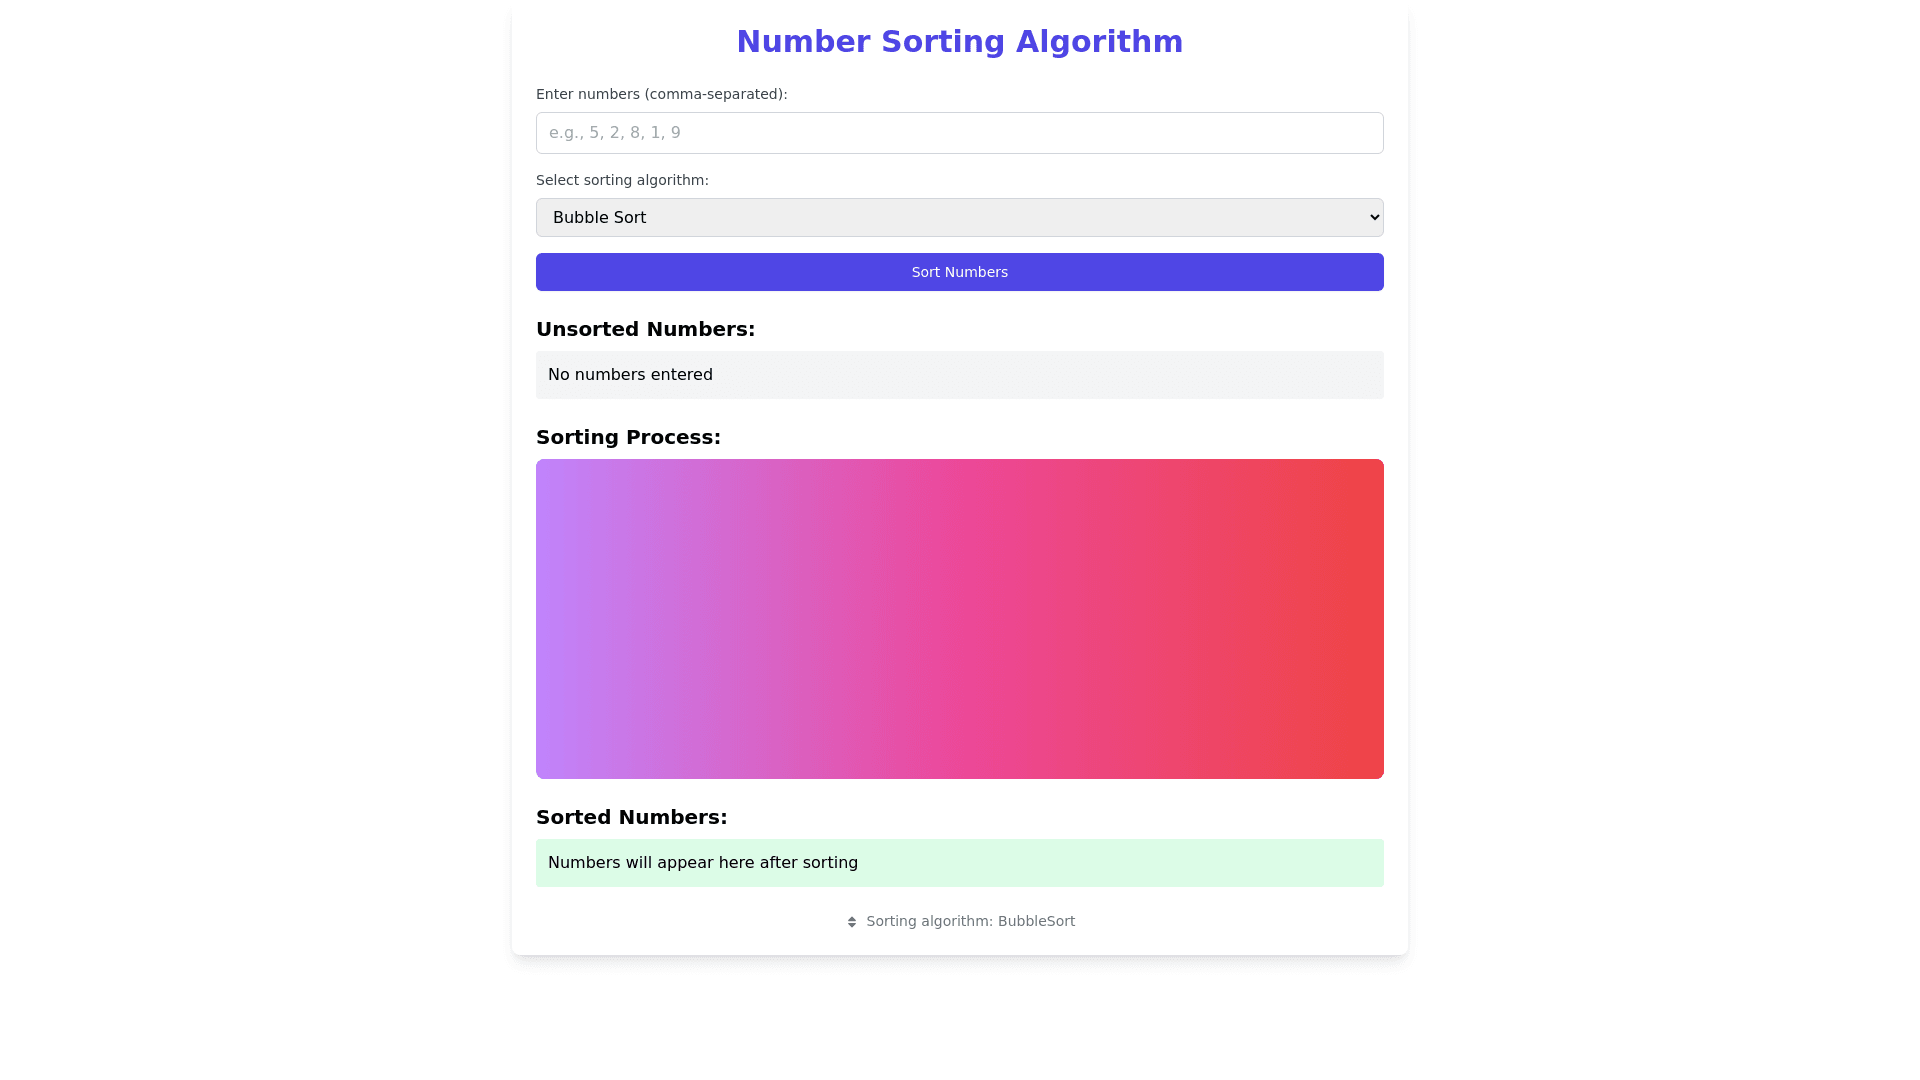Click the dropdown chevron arrow of algorithm selector
Image resolution: width=1920 pixels, height=1080 pixels.
(x=1374, y=217)
